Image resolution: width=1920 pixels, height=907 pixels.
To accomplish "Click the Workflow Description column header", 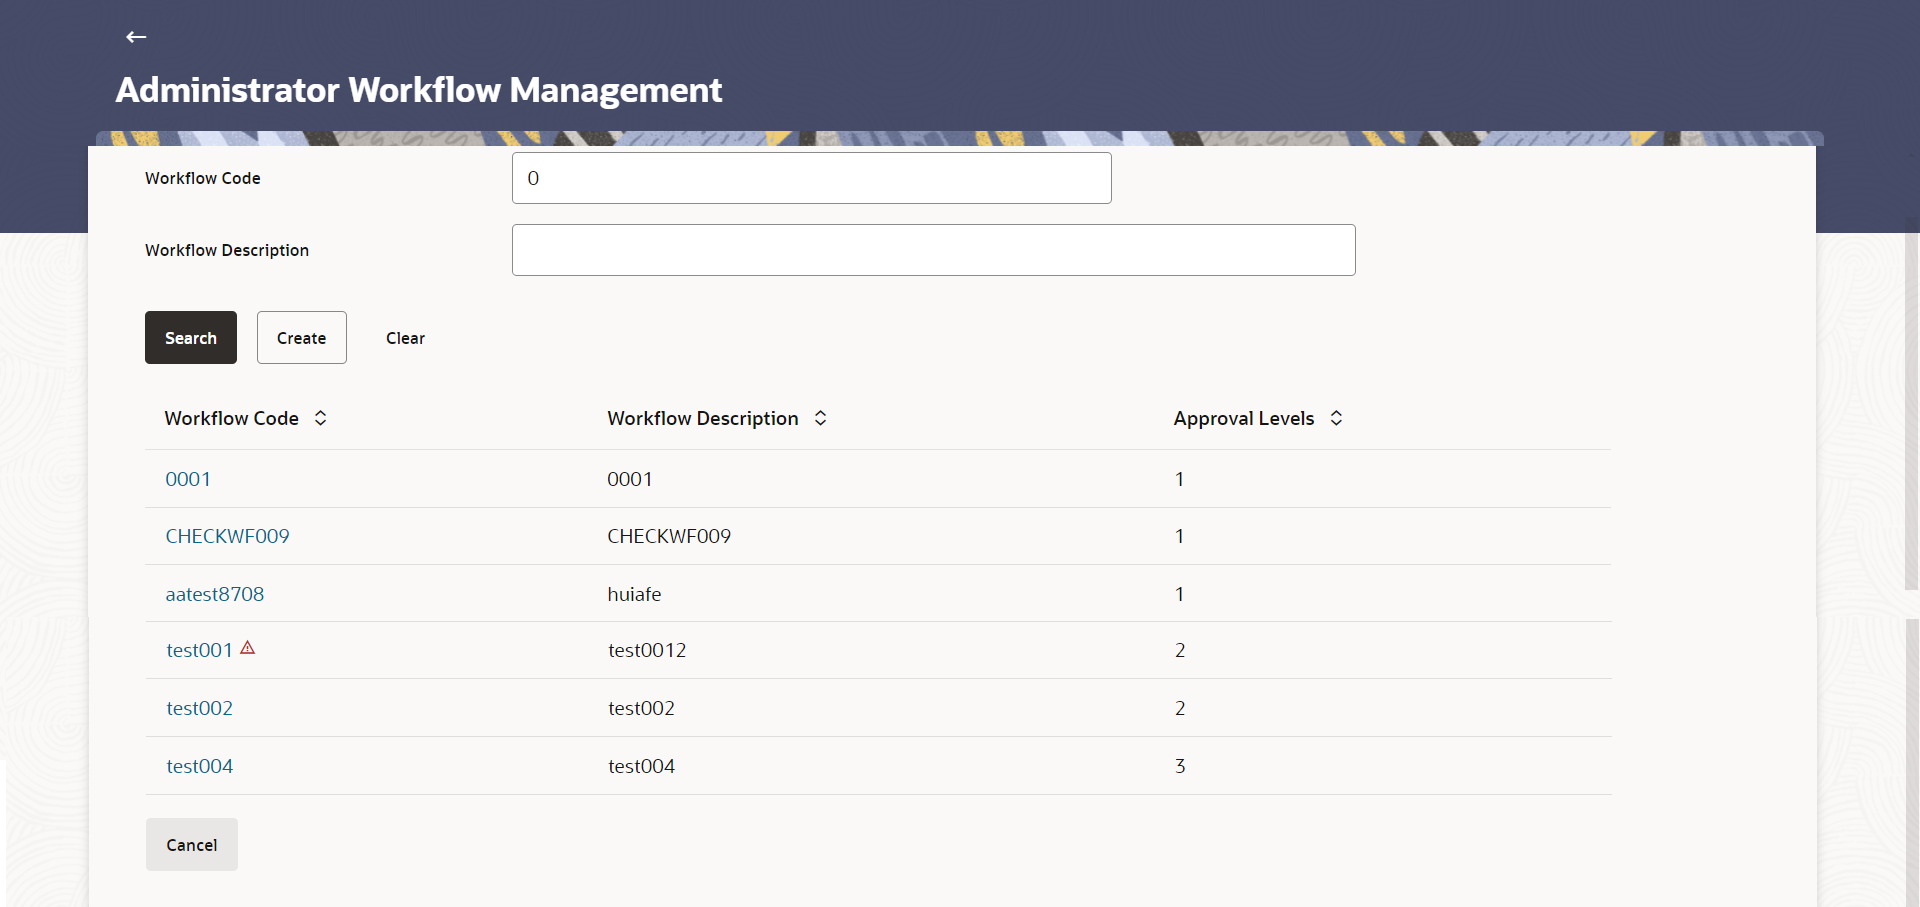I will coord(702,418).
